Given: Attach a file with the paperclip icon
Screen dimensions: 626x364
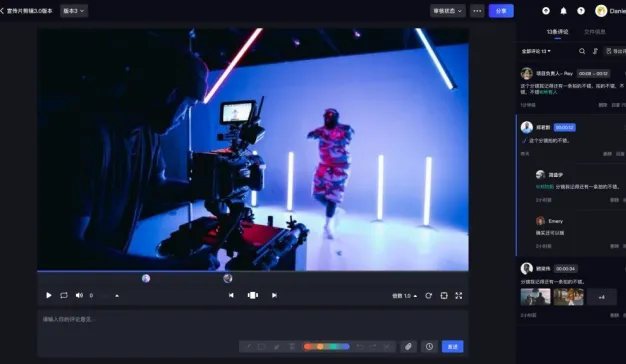Looking at the screenshot, I should pyautogui.click(x=408, y=346).
